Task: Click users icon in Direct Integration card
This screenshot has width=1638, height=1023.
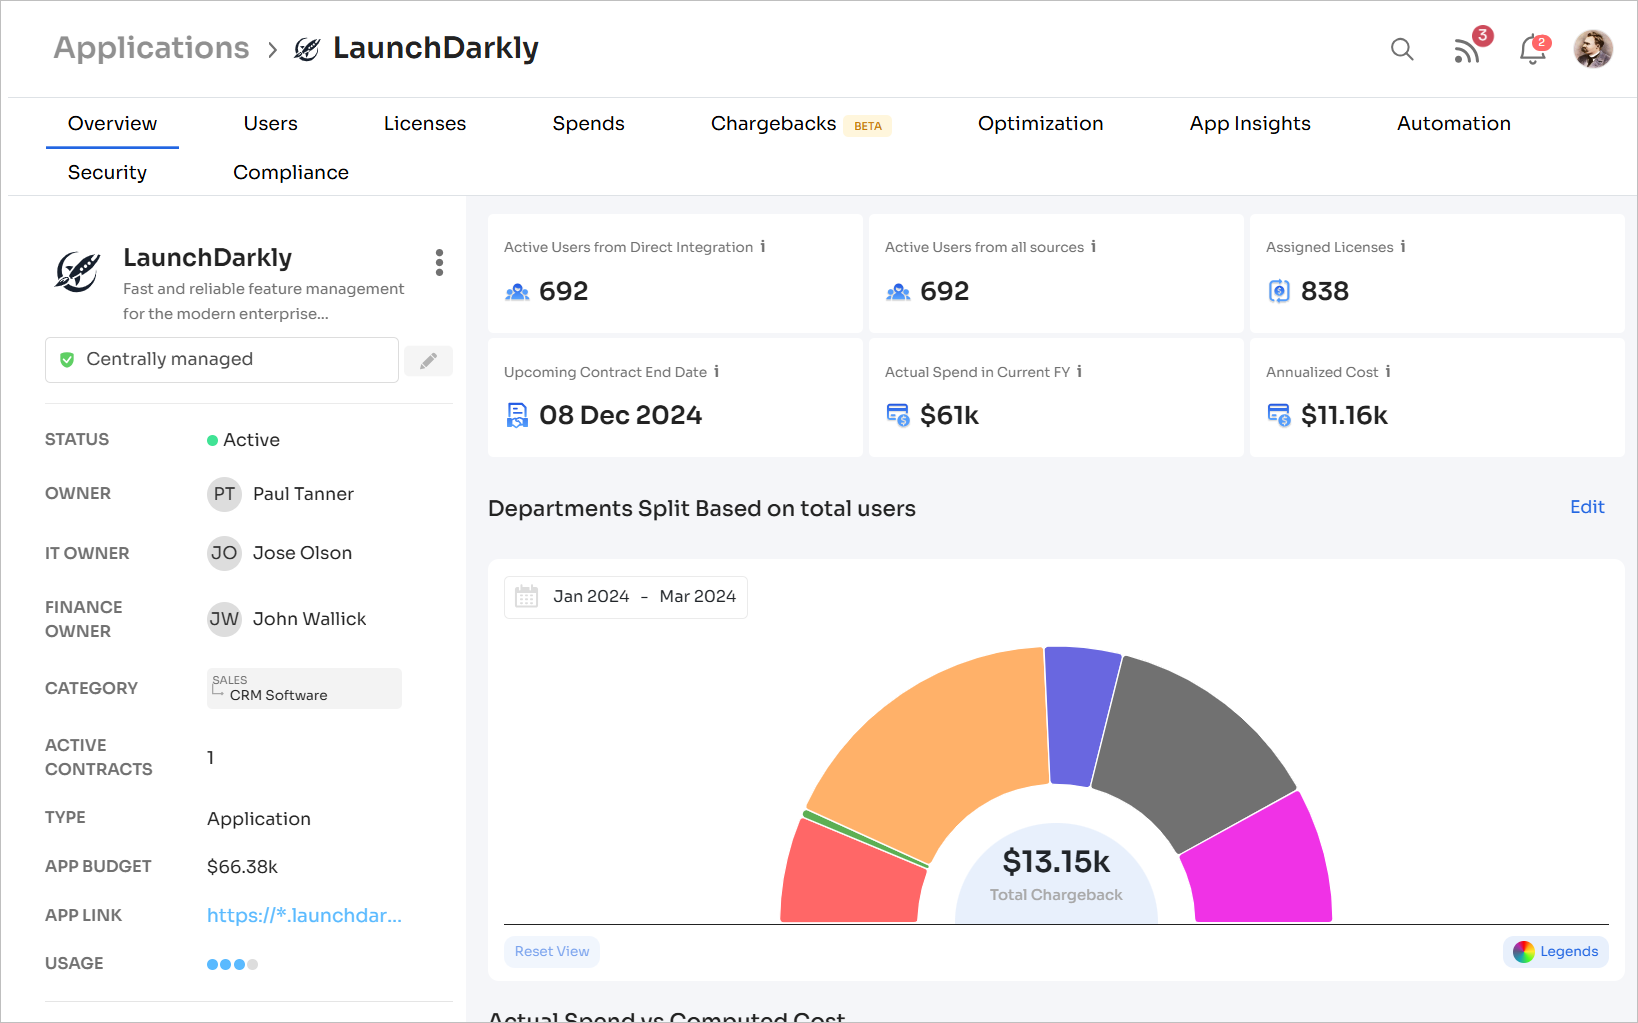Action: [x=517, y=292]
